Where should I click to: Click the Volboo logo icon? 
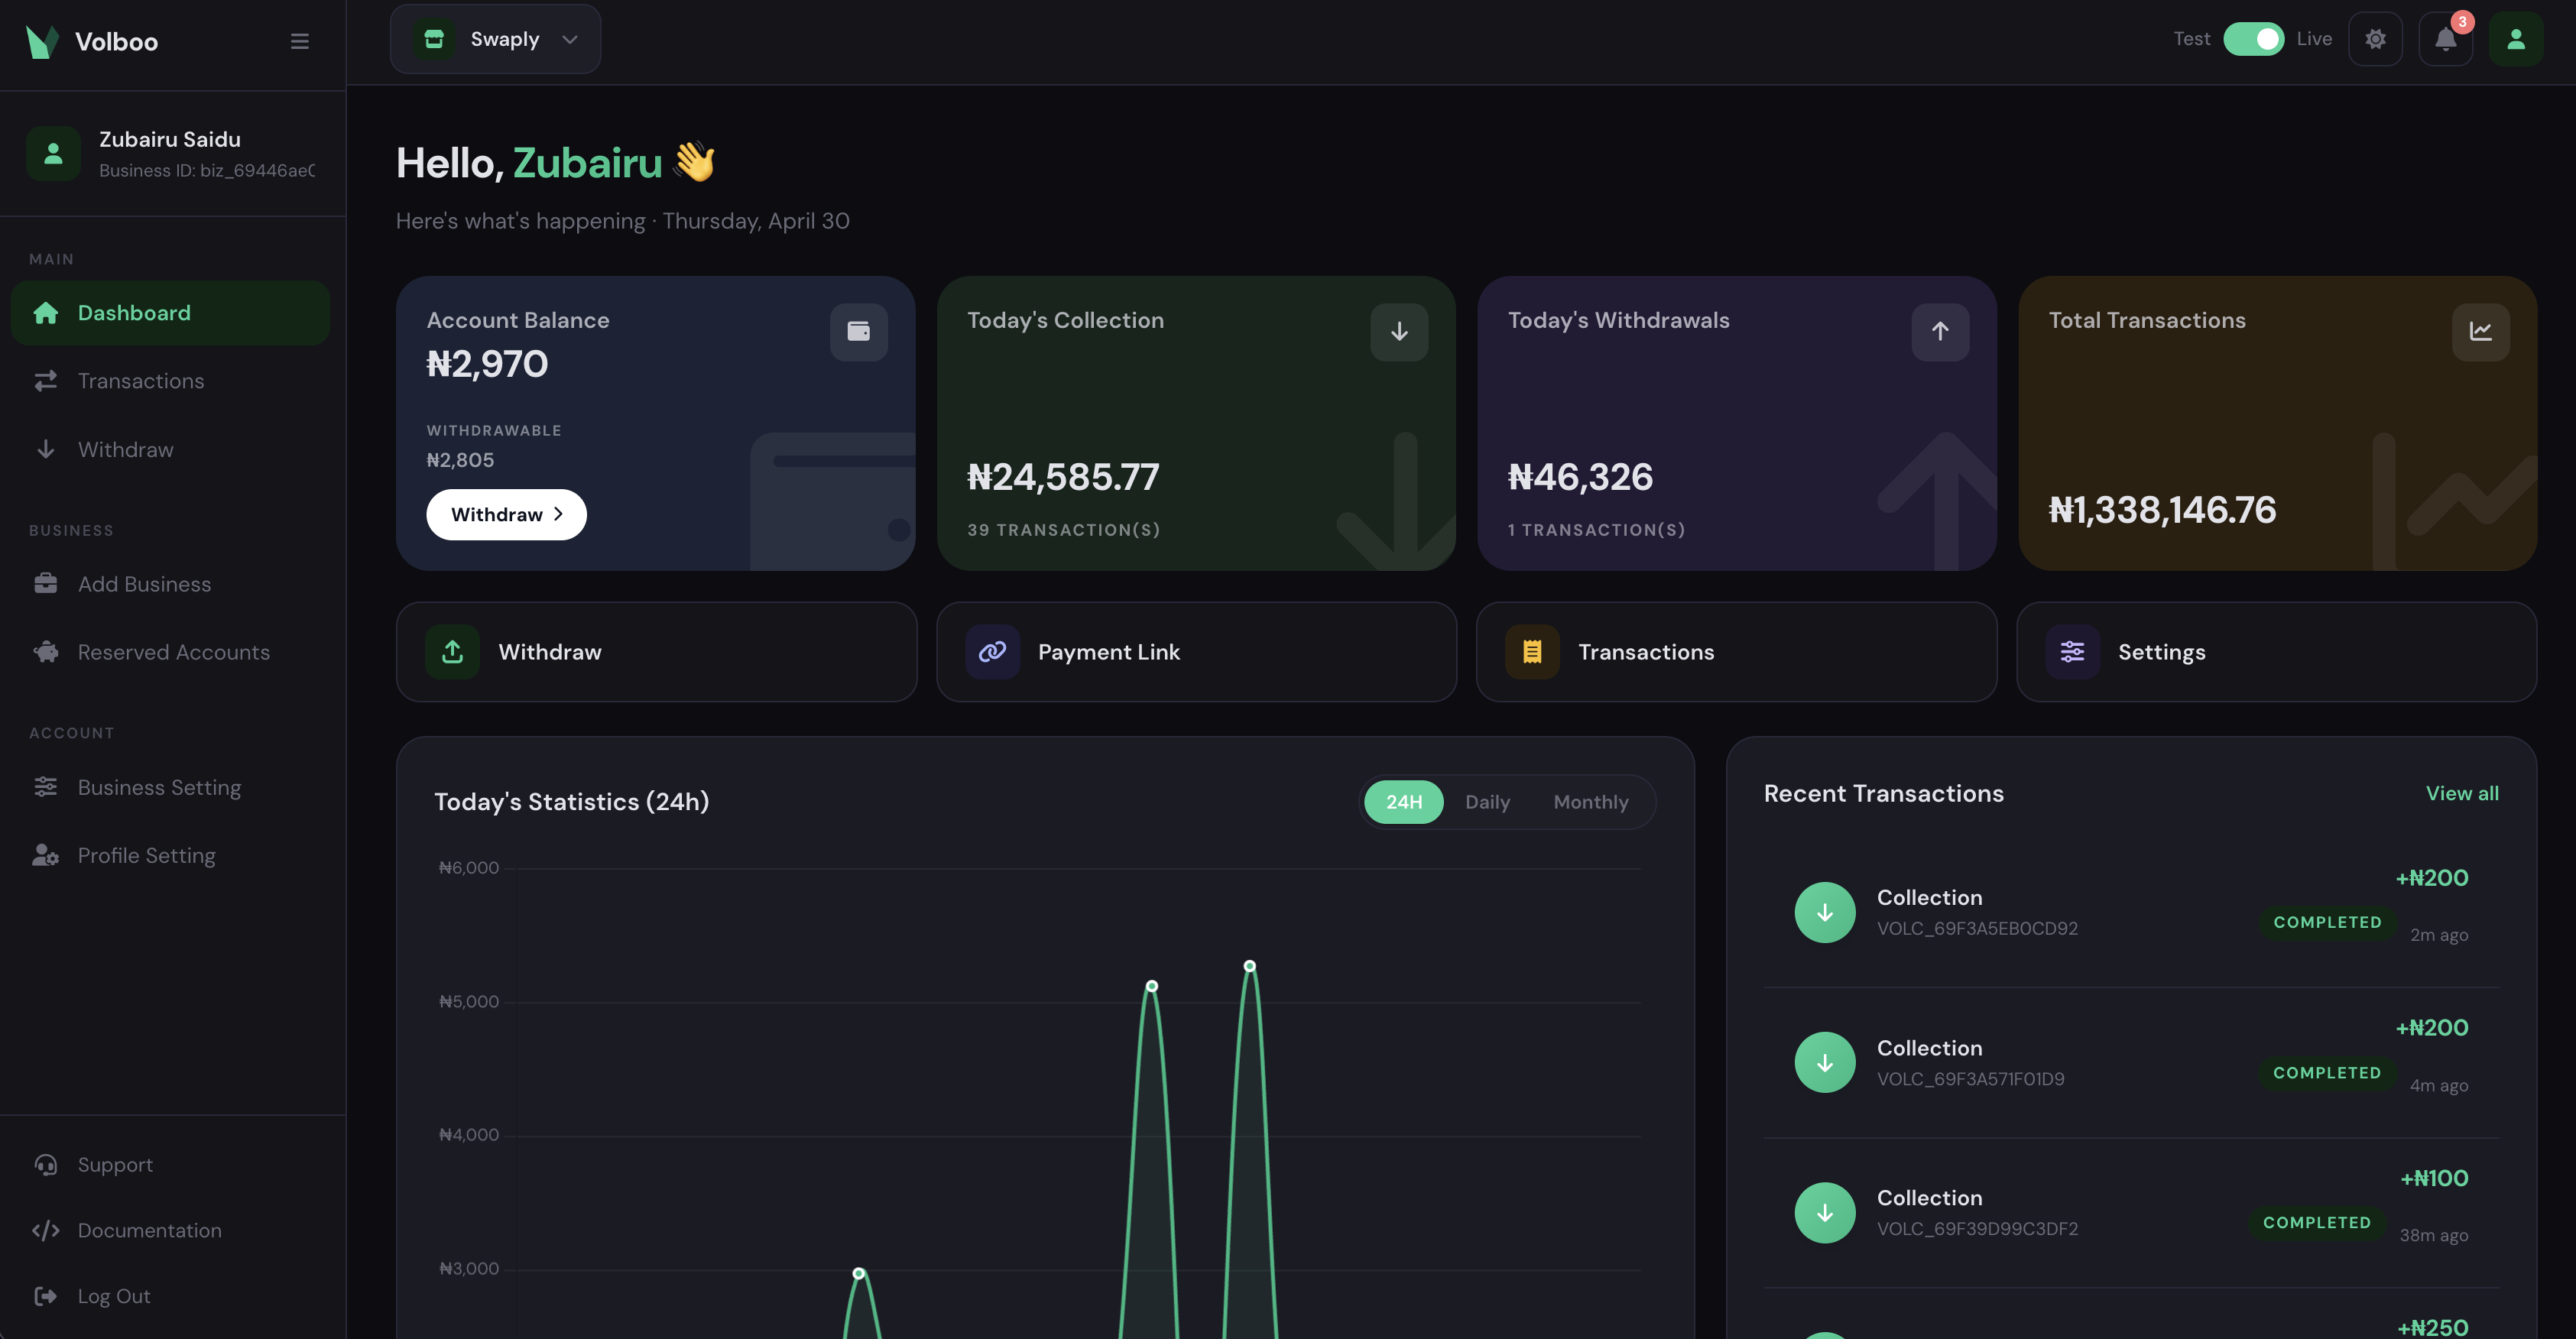click(42, 41)
